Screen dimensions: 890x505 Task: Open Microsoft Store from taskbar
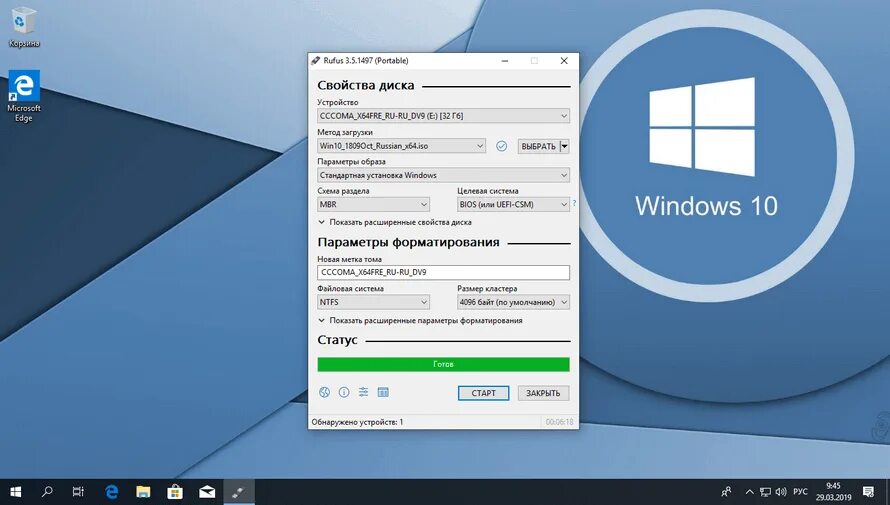175,491
